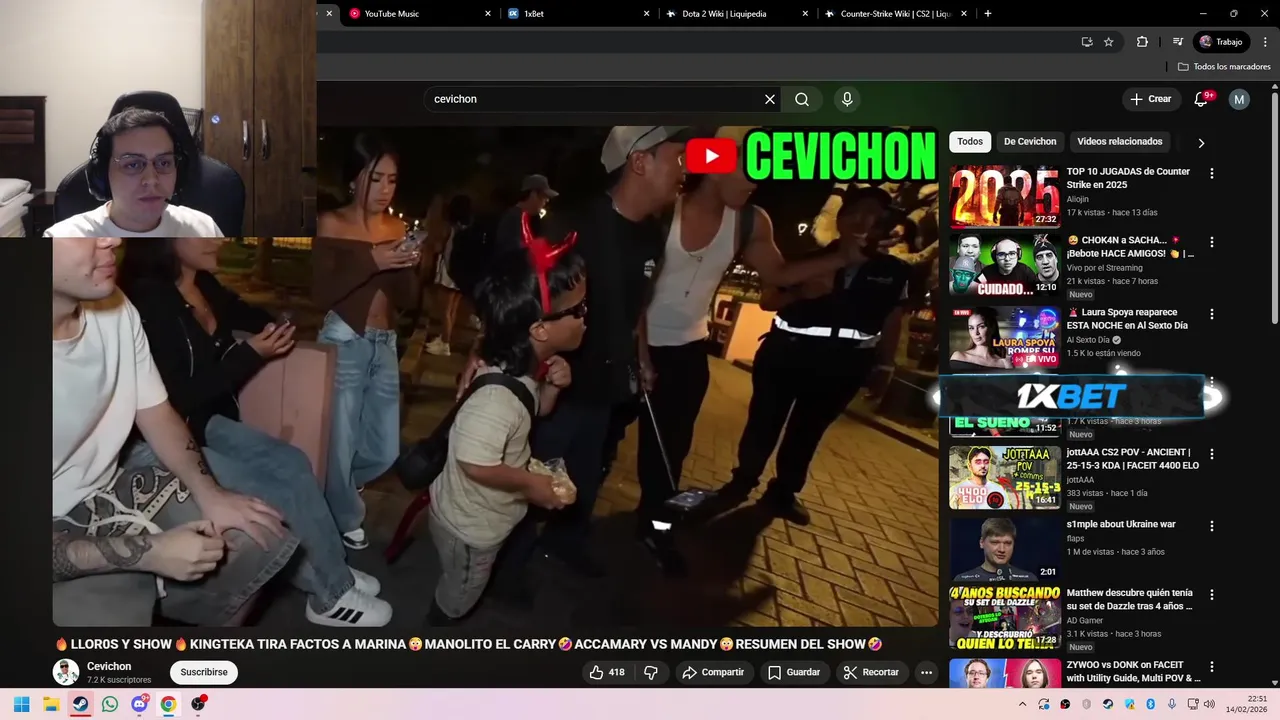Open Steam from the taskbar
Screen dimensions: 1280x720
[80, 704]
